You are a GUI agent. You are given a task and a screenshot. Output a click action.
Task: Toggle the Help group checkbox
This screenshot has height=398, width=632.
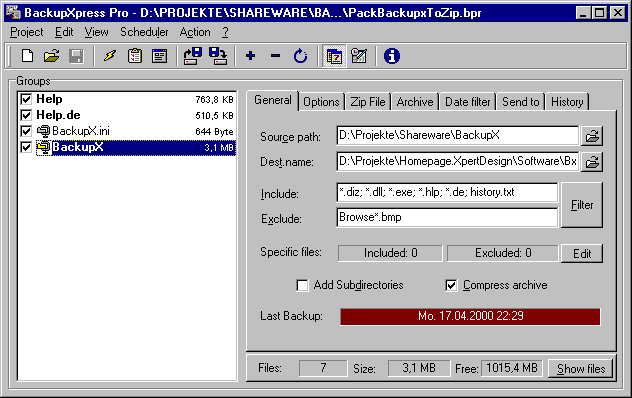[26, 99]
